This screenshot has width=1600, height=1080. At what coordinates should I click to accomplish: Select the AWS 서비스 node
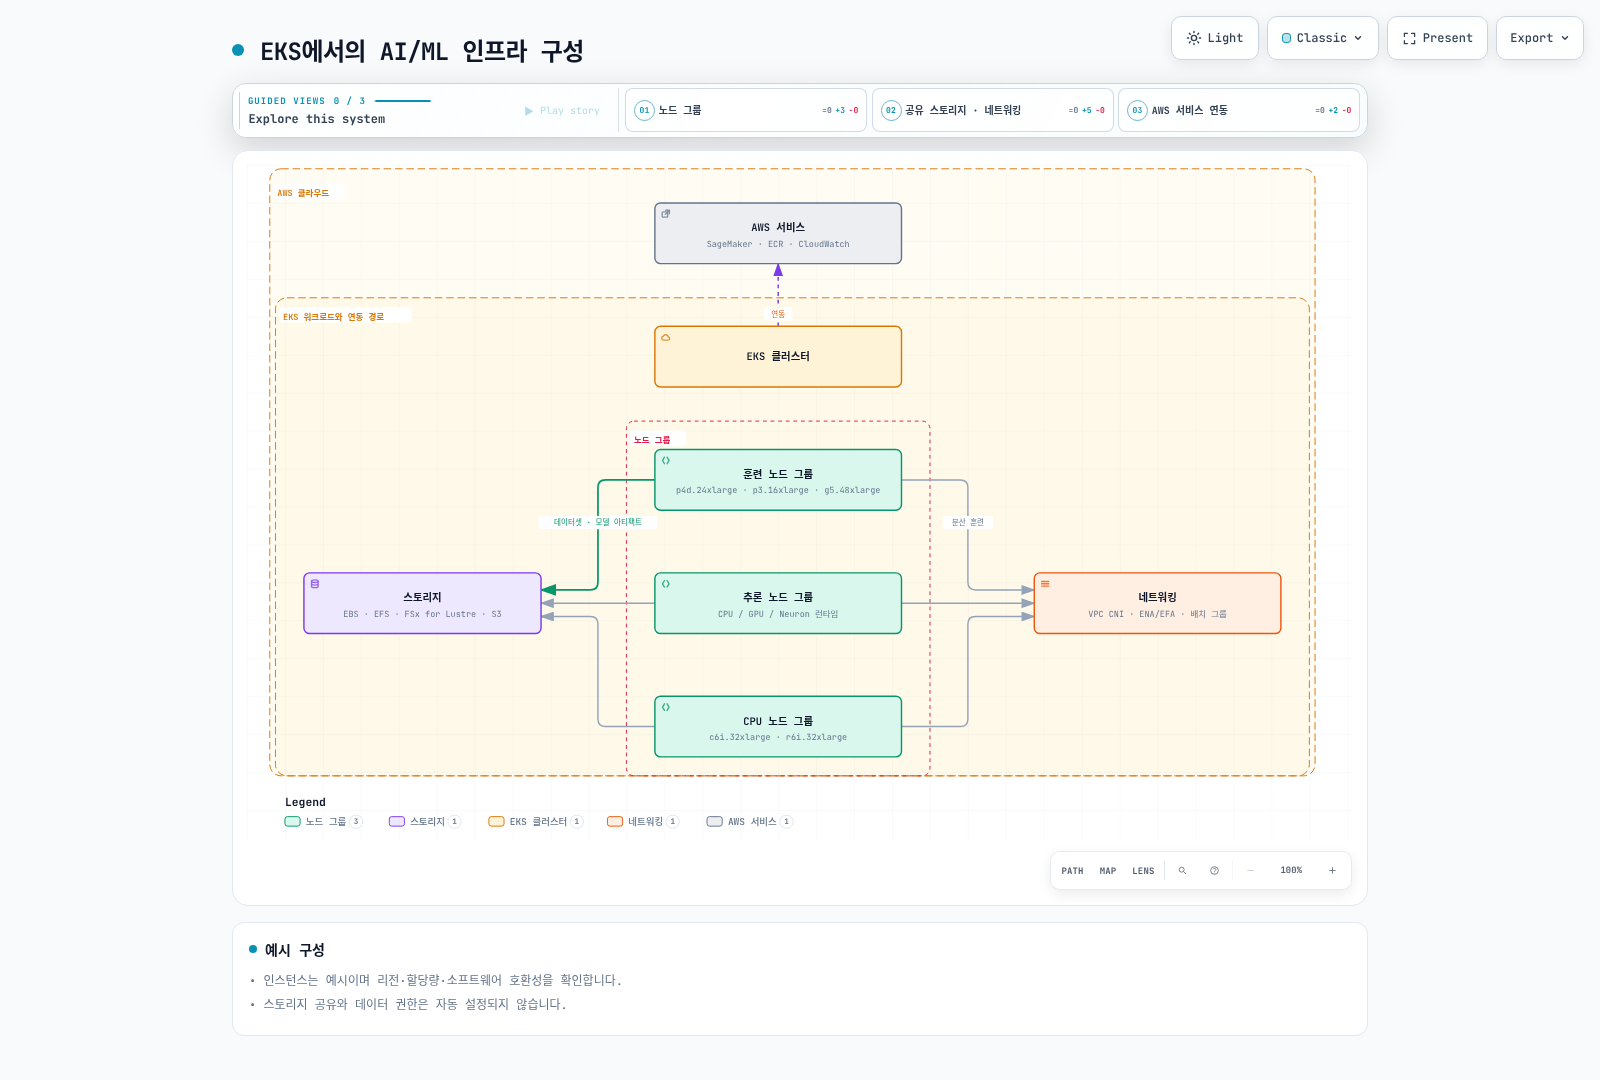[x=778, y=234]
